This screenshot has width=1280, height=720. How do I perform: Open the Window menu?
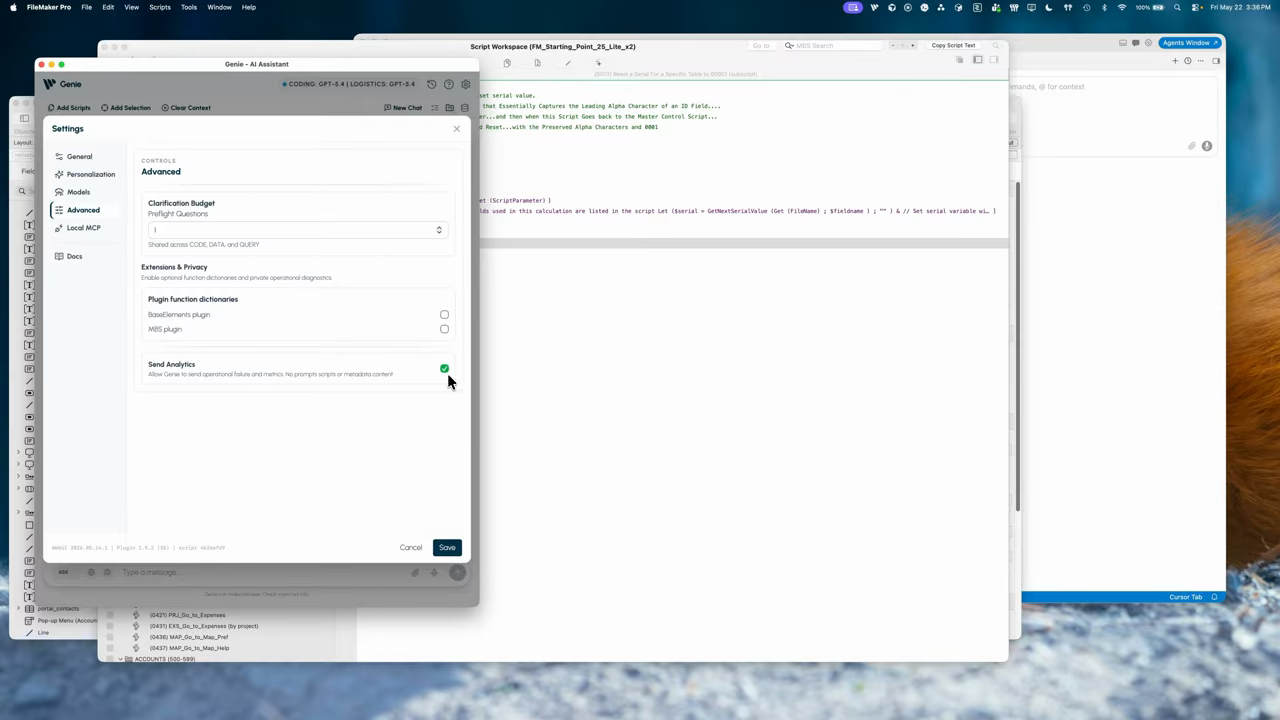tap(219, 7)
